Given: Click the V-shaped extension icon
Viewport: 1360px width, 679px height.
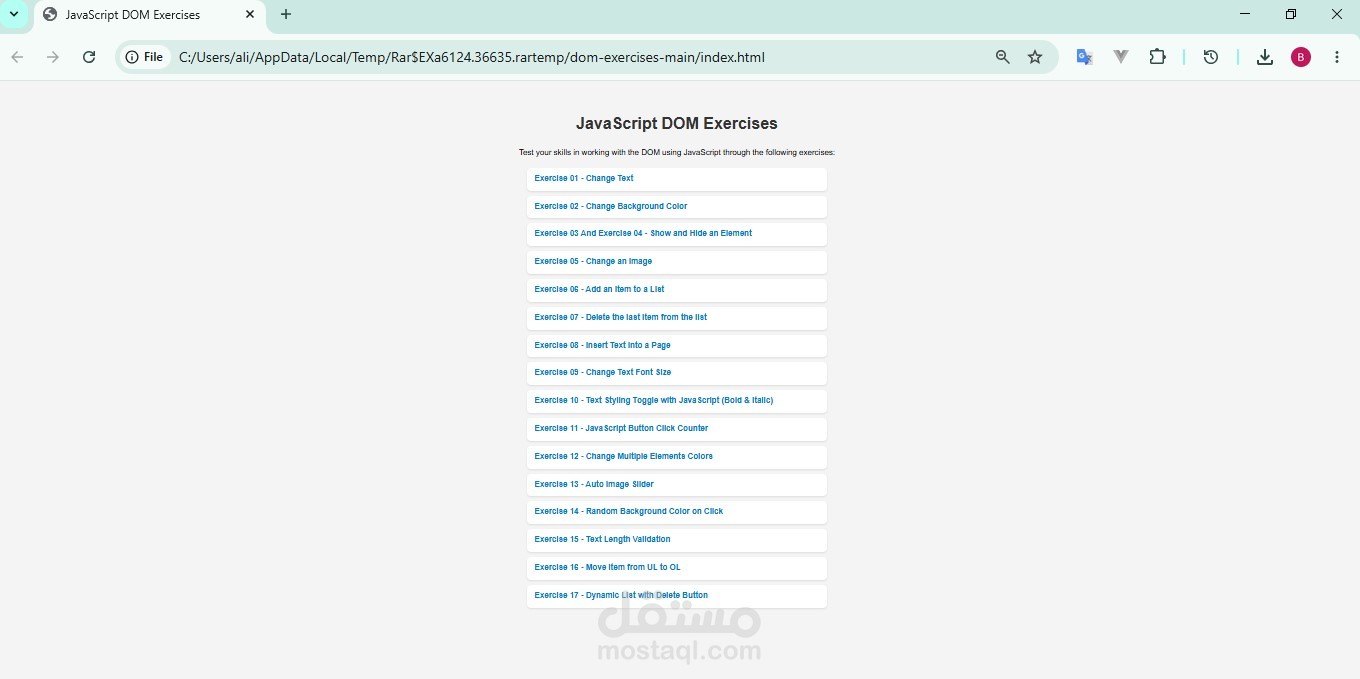Looking at the screenshot, I should coord(1121,57).
